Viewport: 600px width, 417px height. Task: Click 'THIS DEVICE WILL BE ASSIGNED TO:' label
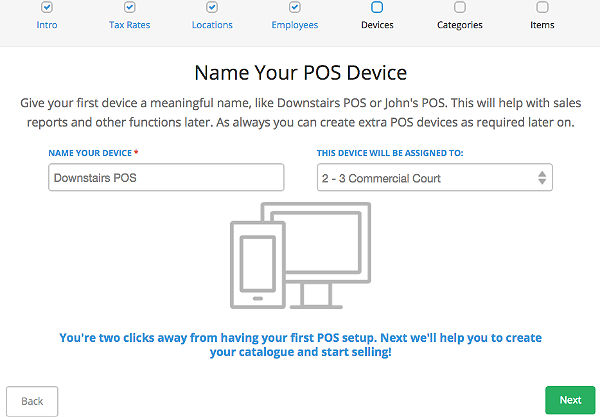pos(390,153)
